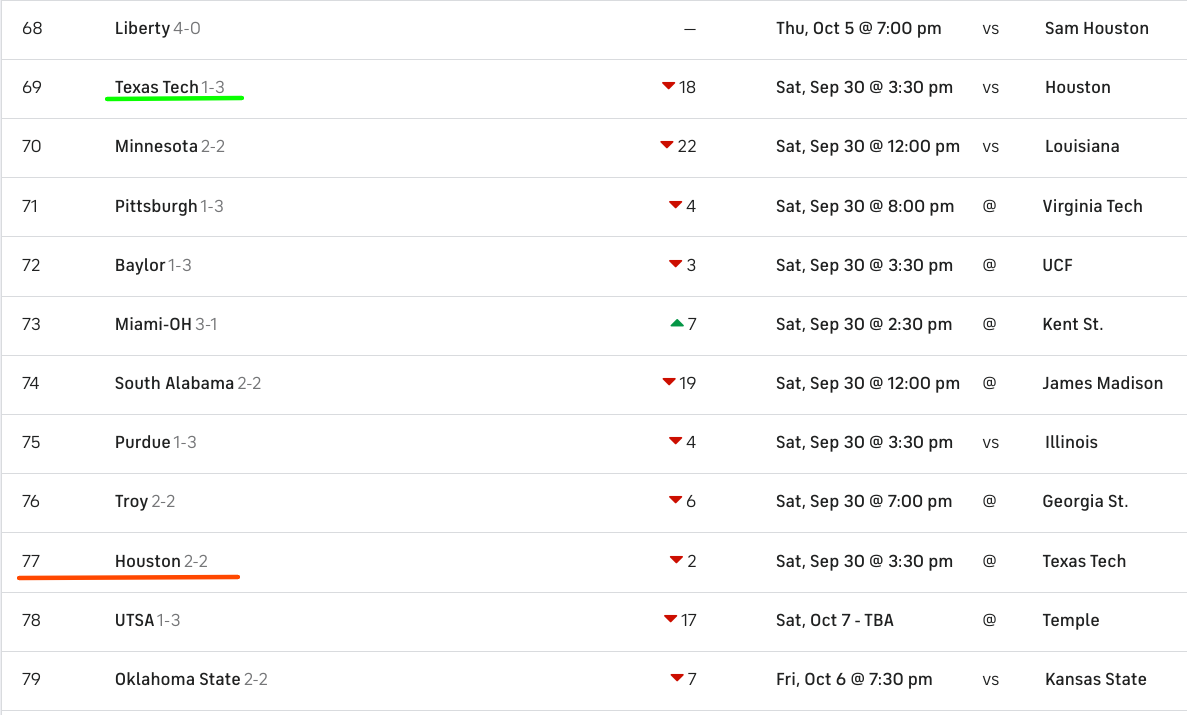Click the red down arrow in the UTSA row
Viewport: 1187px width, 715px height.
pos(670,620)
